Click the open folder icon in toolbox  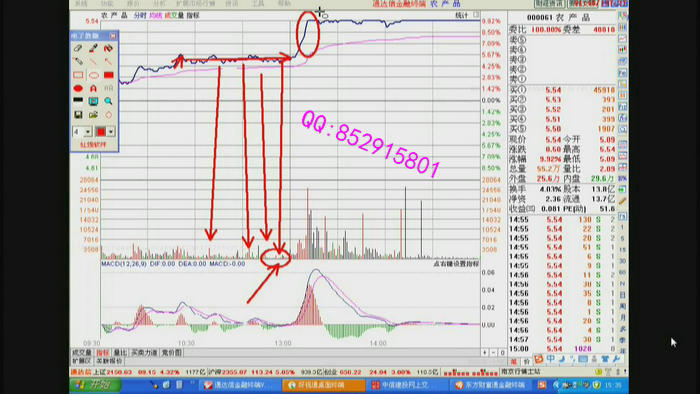93,115
